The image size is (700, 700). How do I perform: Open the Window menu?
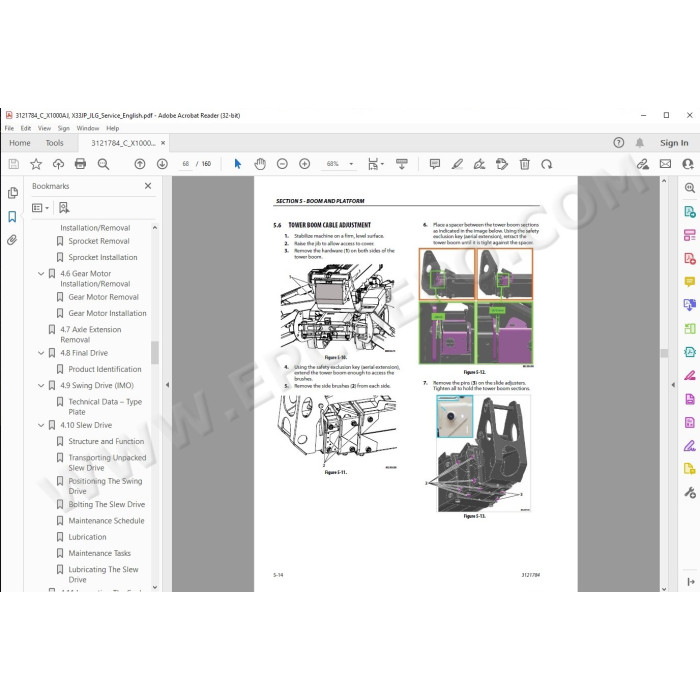(x=88, y=128)
